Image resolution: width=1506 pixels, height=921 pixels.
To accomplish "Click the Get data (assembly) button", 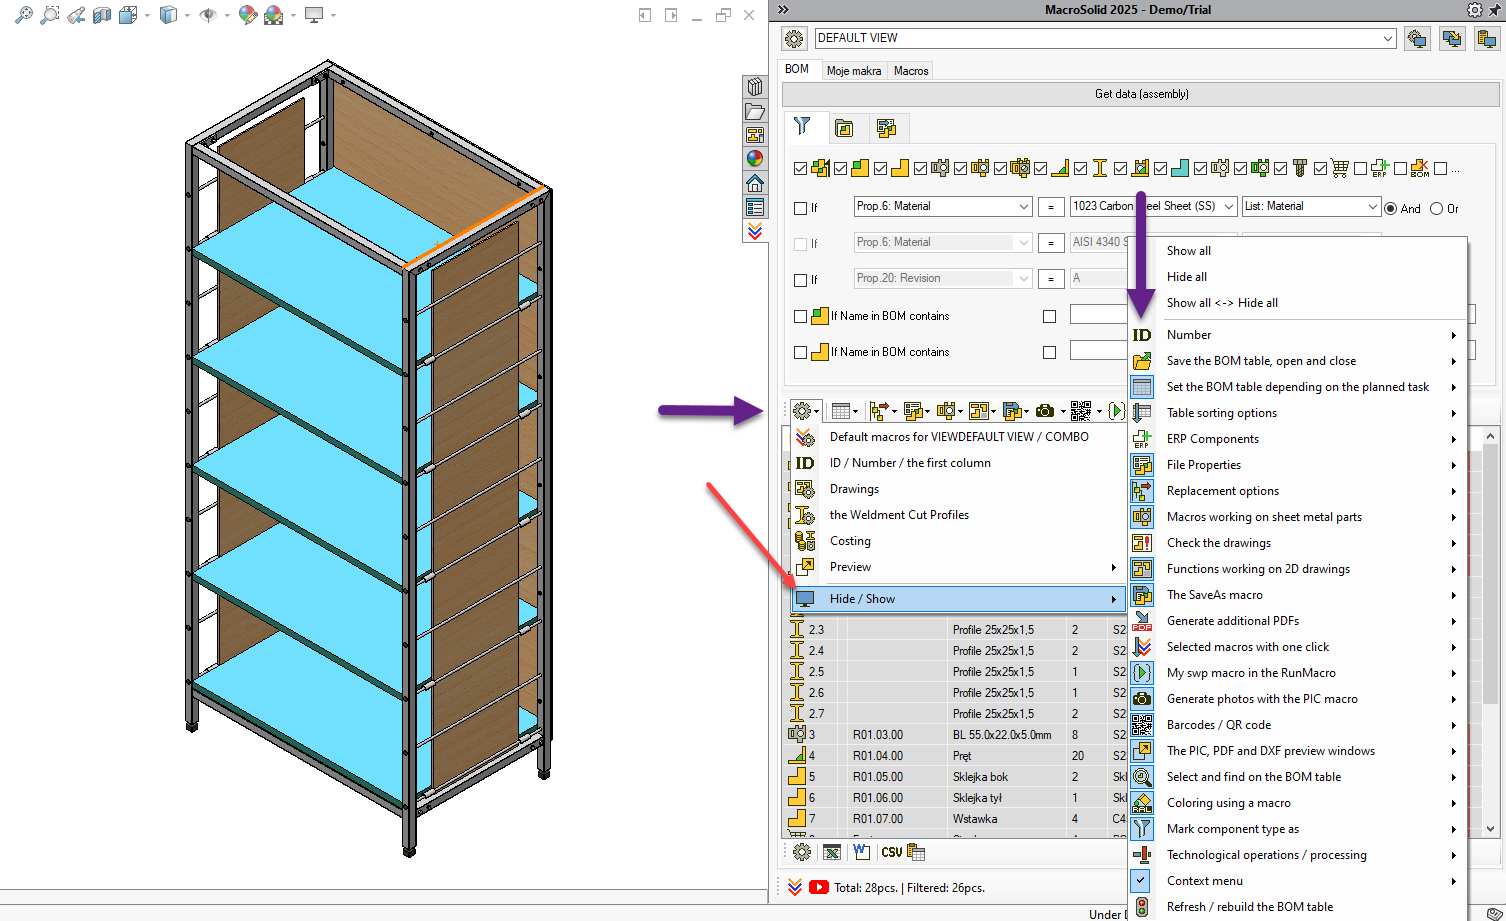I will point(1141,94).
